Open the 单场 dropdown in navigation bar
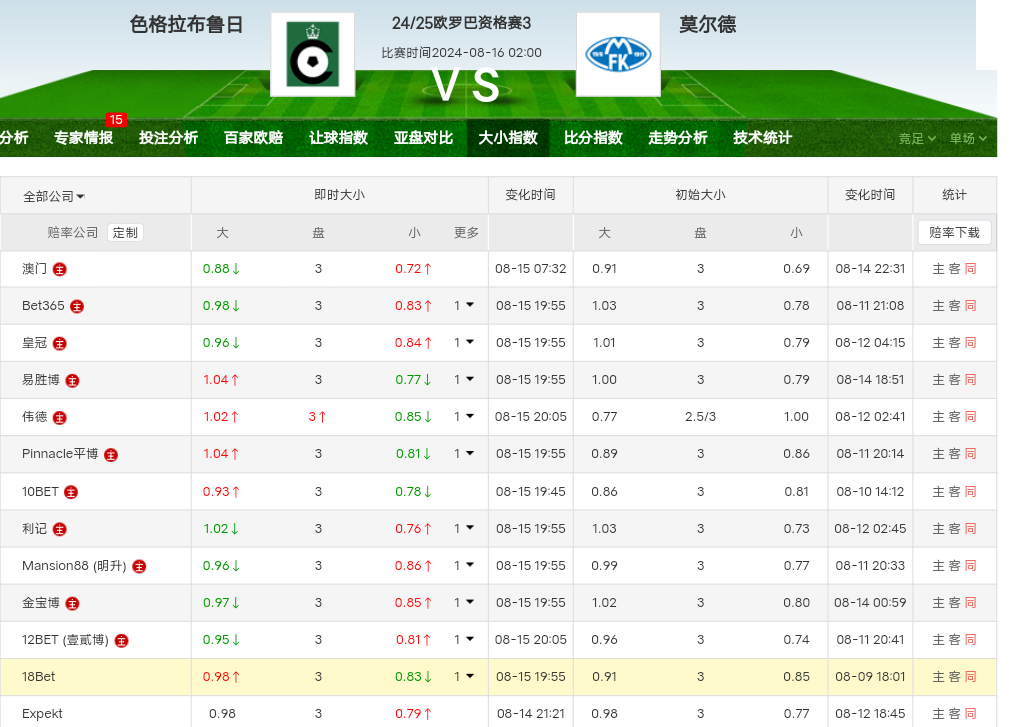Viewport: 1015px width, 727px height. [968, 138]
